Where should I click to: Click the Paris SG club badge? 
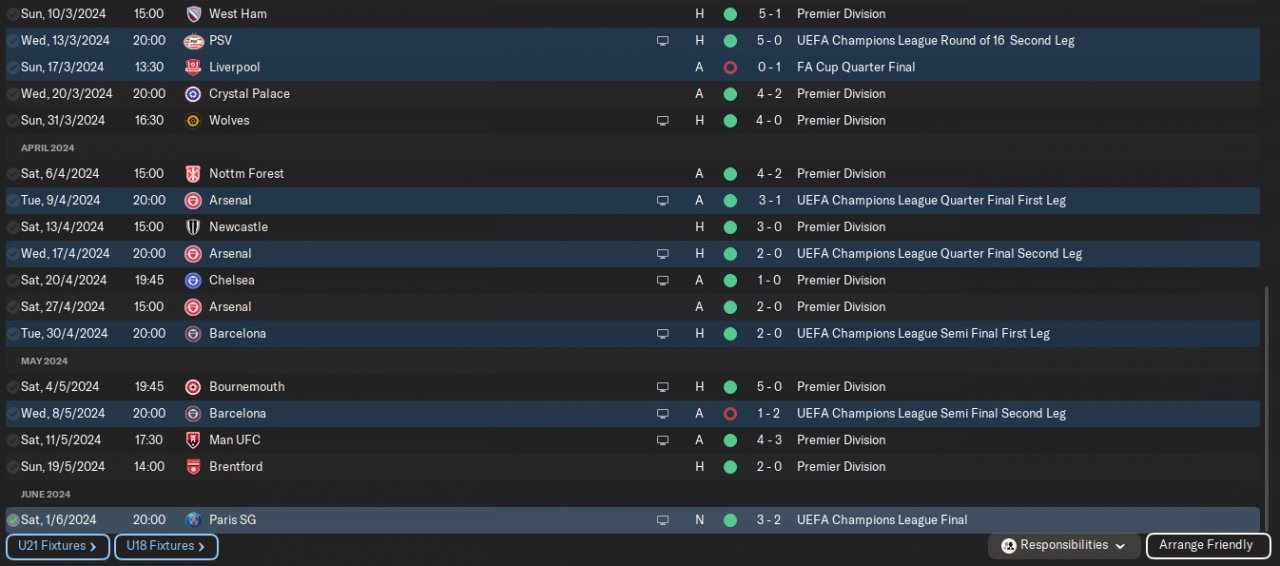coord(193,520)
